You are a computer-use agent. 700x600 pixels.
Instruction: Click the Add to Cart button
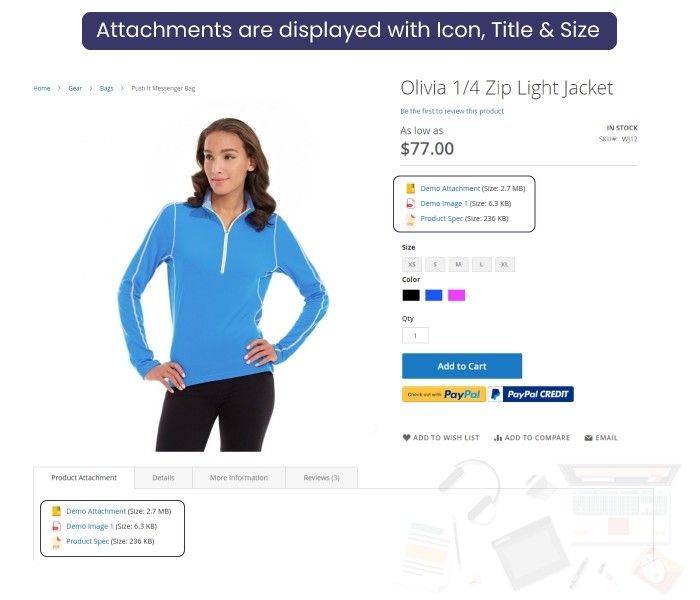coord(462,366)
